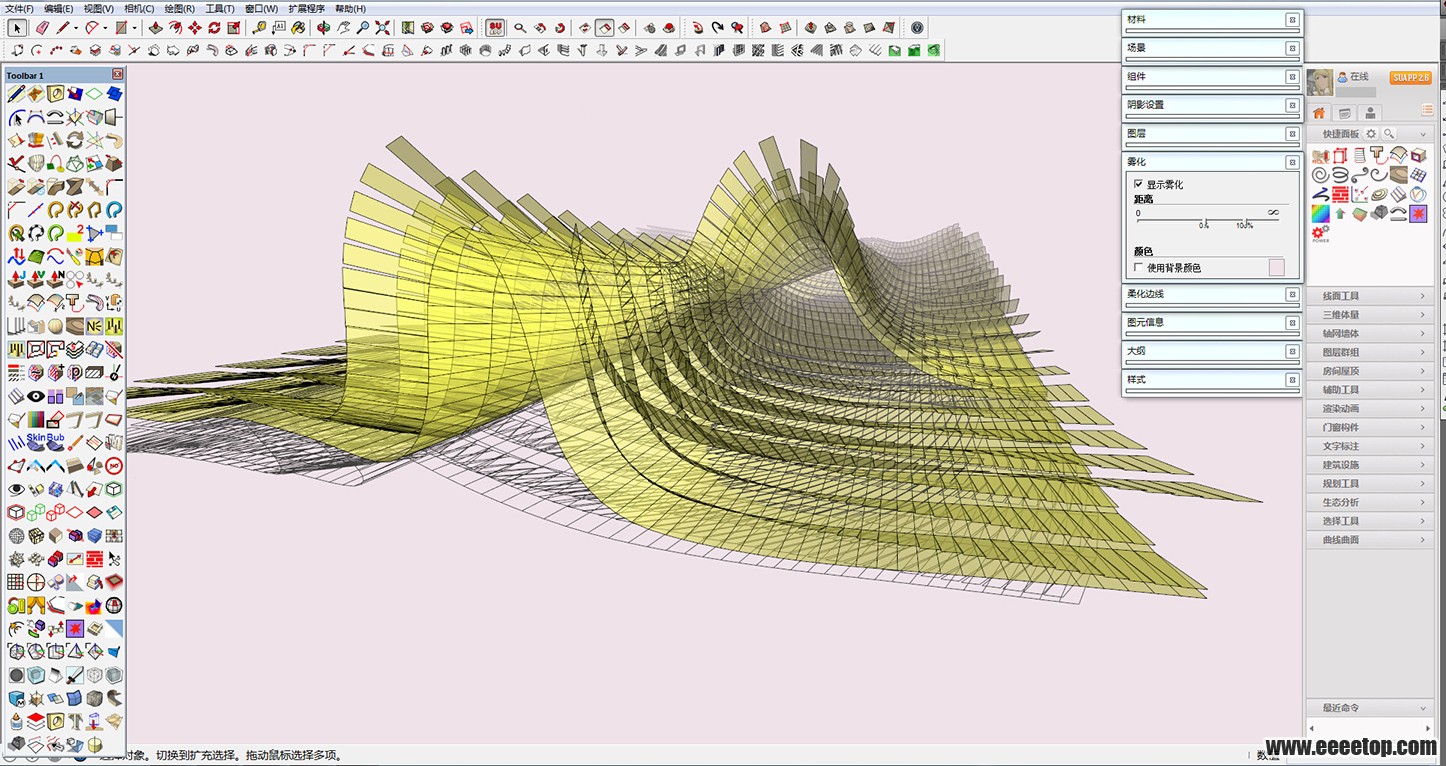Click the quick panel search magnifier

pyautogui.click(x=1389, y=134)
